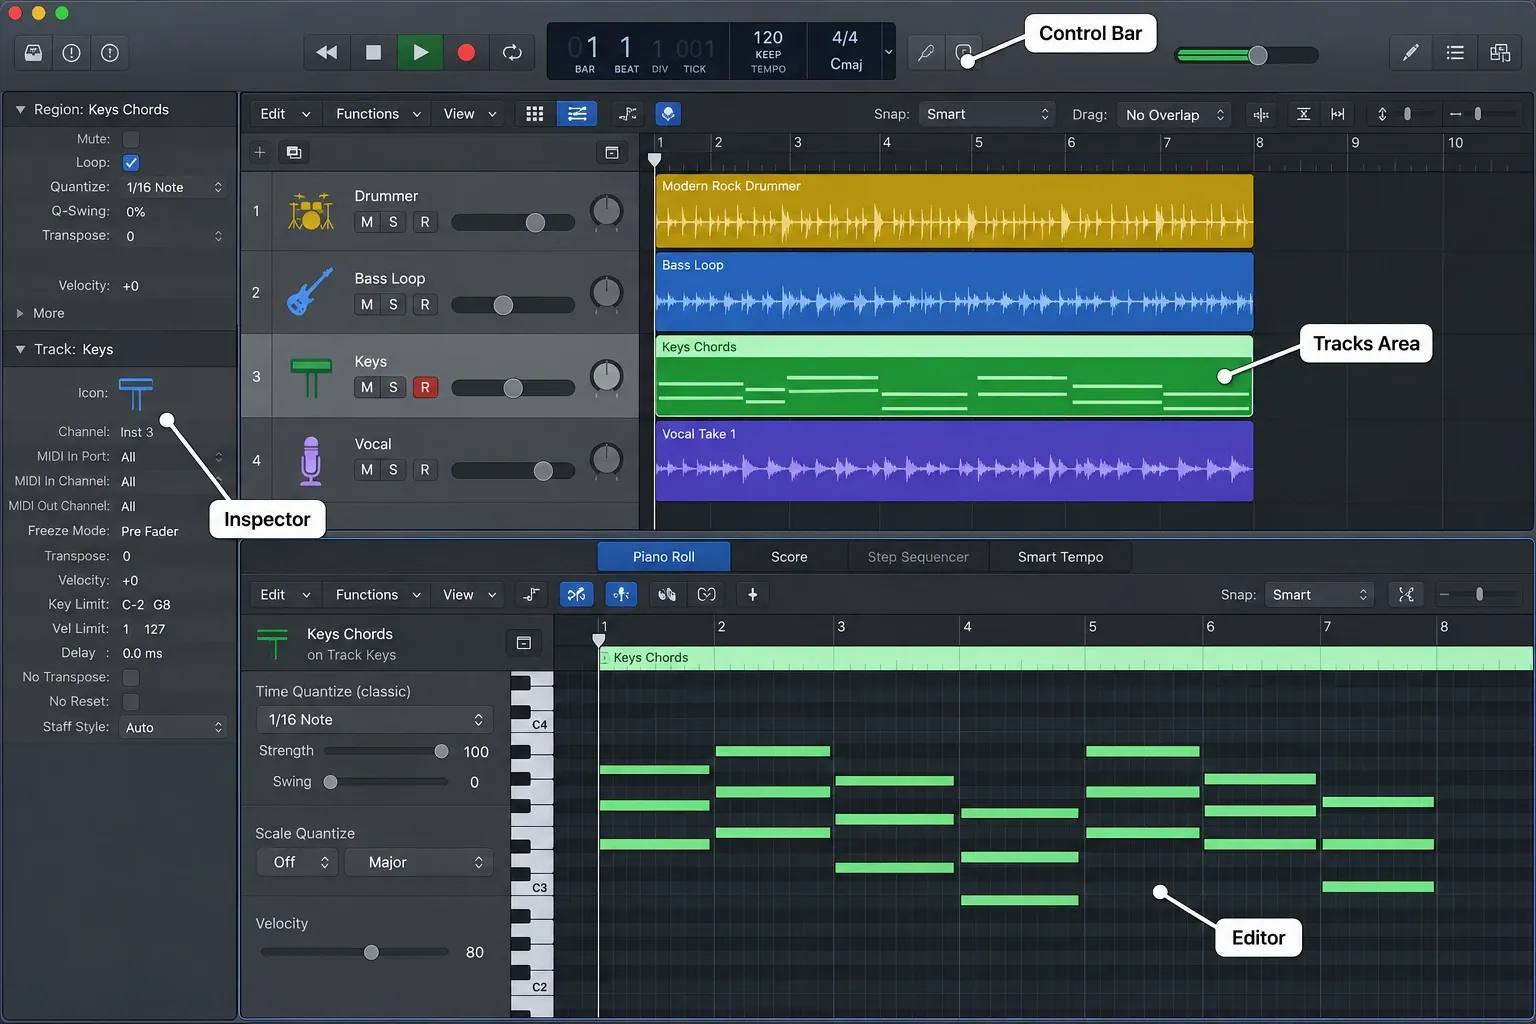Record-enable the Drummer track
This screenshot has width=1536, height=1024.
point(425,222)
